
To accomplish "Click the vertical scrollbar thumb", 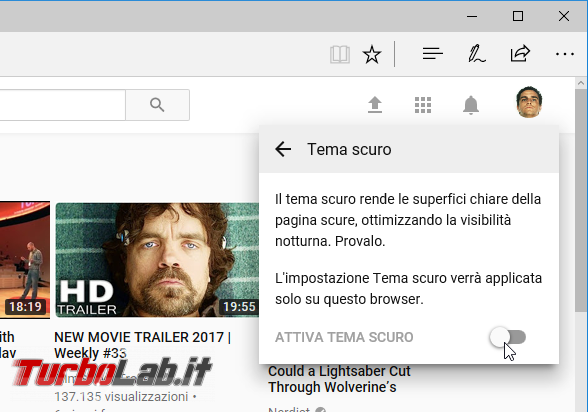I will [581, 200].
